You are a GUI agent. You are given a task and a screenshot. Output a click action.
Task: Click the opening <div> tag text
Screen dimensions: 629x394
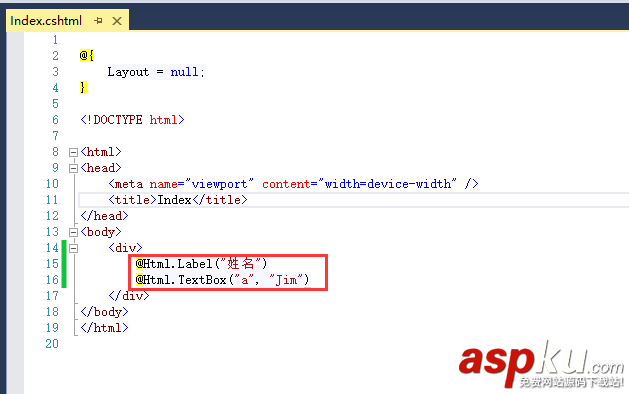125,248
